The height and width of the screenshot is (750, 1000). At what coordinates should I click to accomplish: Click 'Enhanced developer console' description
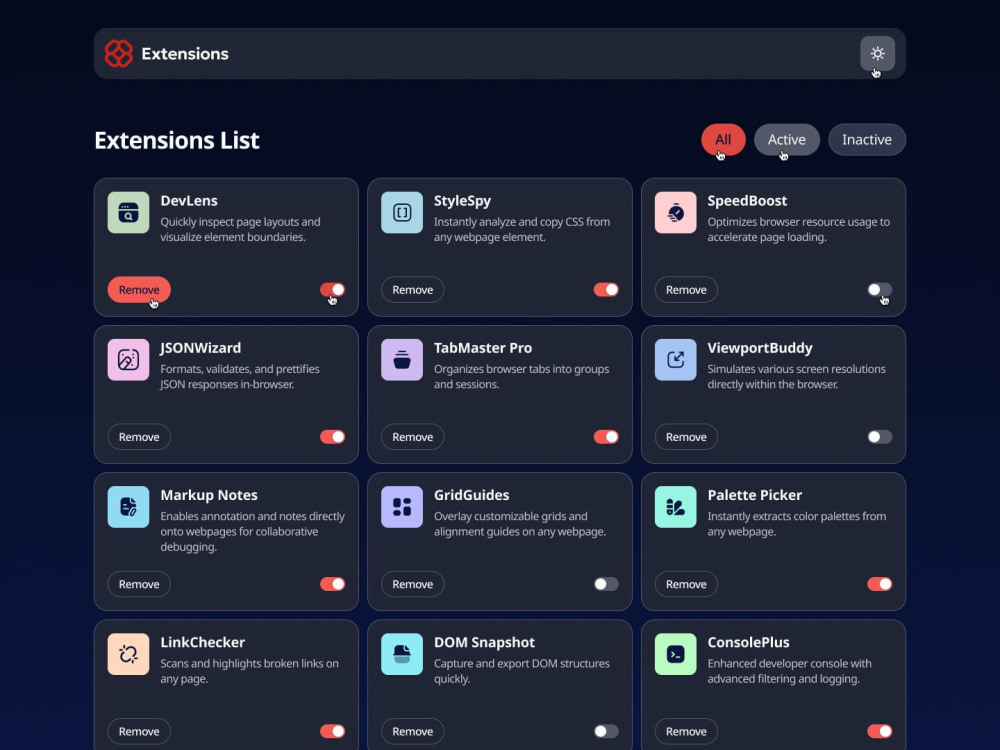coord(790,671)
